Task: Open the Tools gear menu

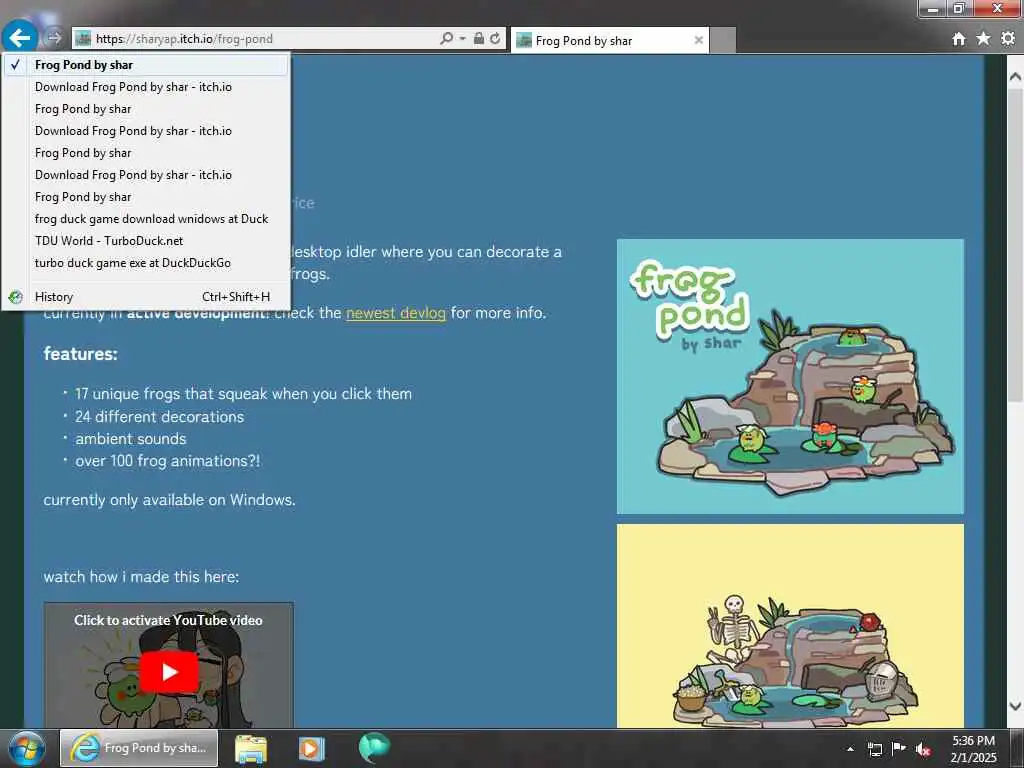Action: [1008, 39]
